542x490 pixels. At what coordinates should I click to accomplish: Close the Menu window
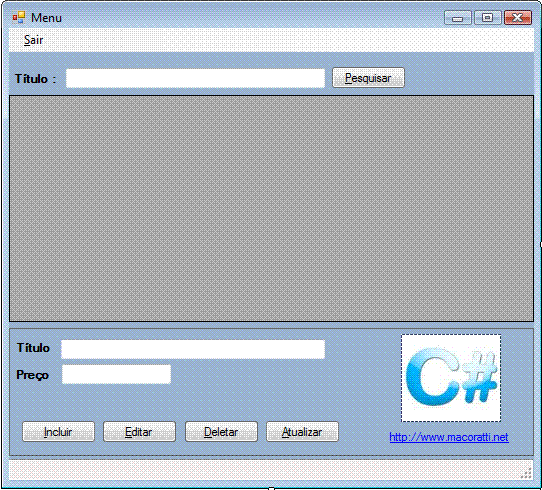coord(518,18)
